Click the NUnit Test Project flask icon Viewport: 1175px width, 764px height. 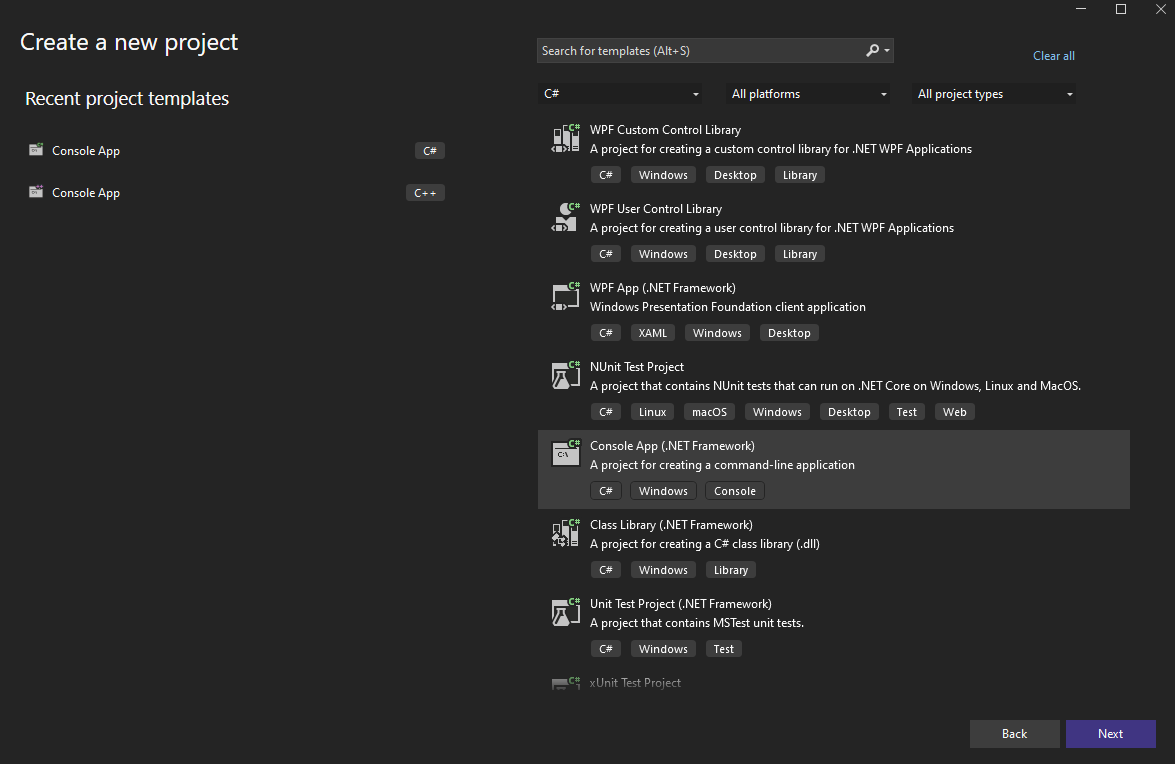[566, 375]
